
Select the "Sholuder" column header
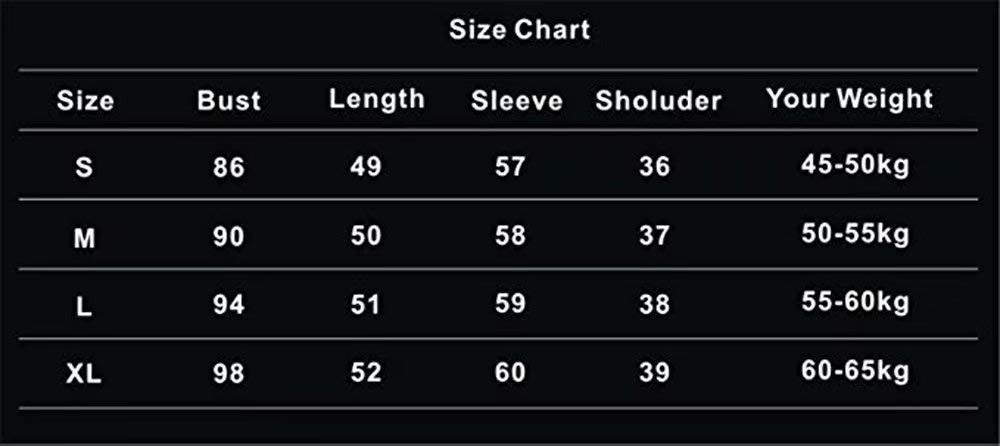click(x=658, y=101)
